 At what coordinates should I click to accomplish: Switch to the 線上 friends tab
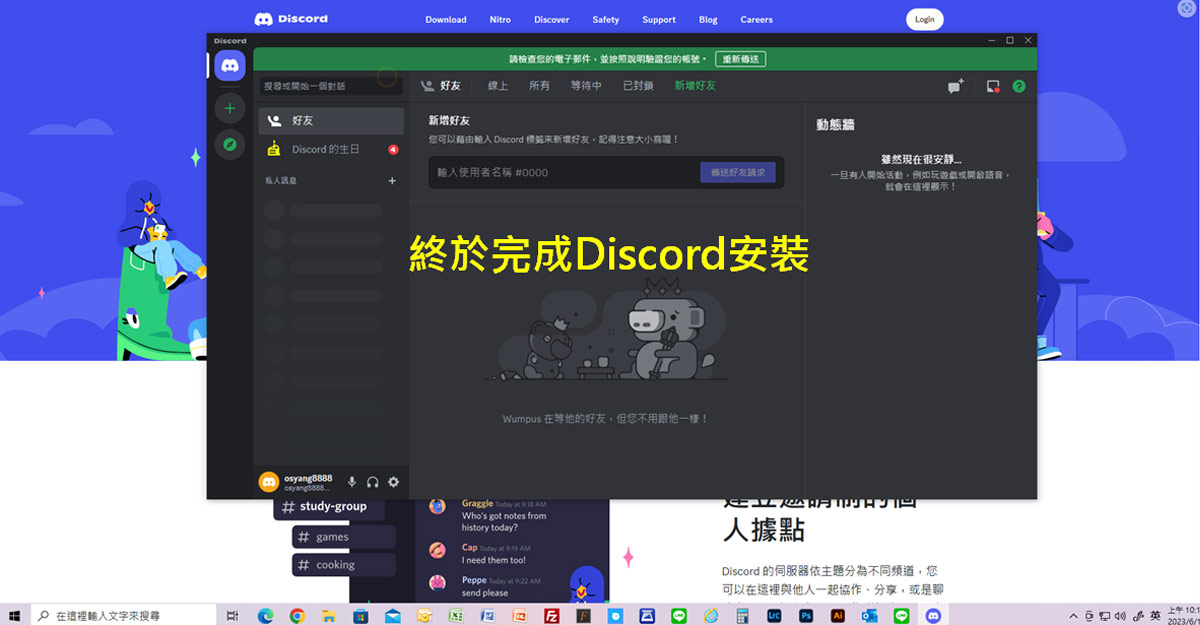[x=498, y=86]
